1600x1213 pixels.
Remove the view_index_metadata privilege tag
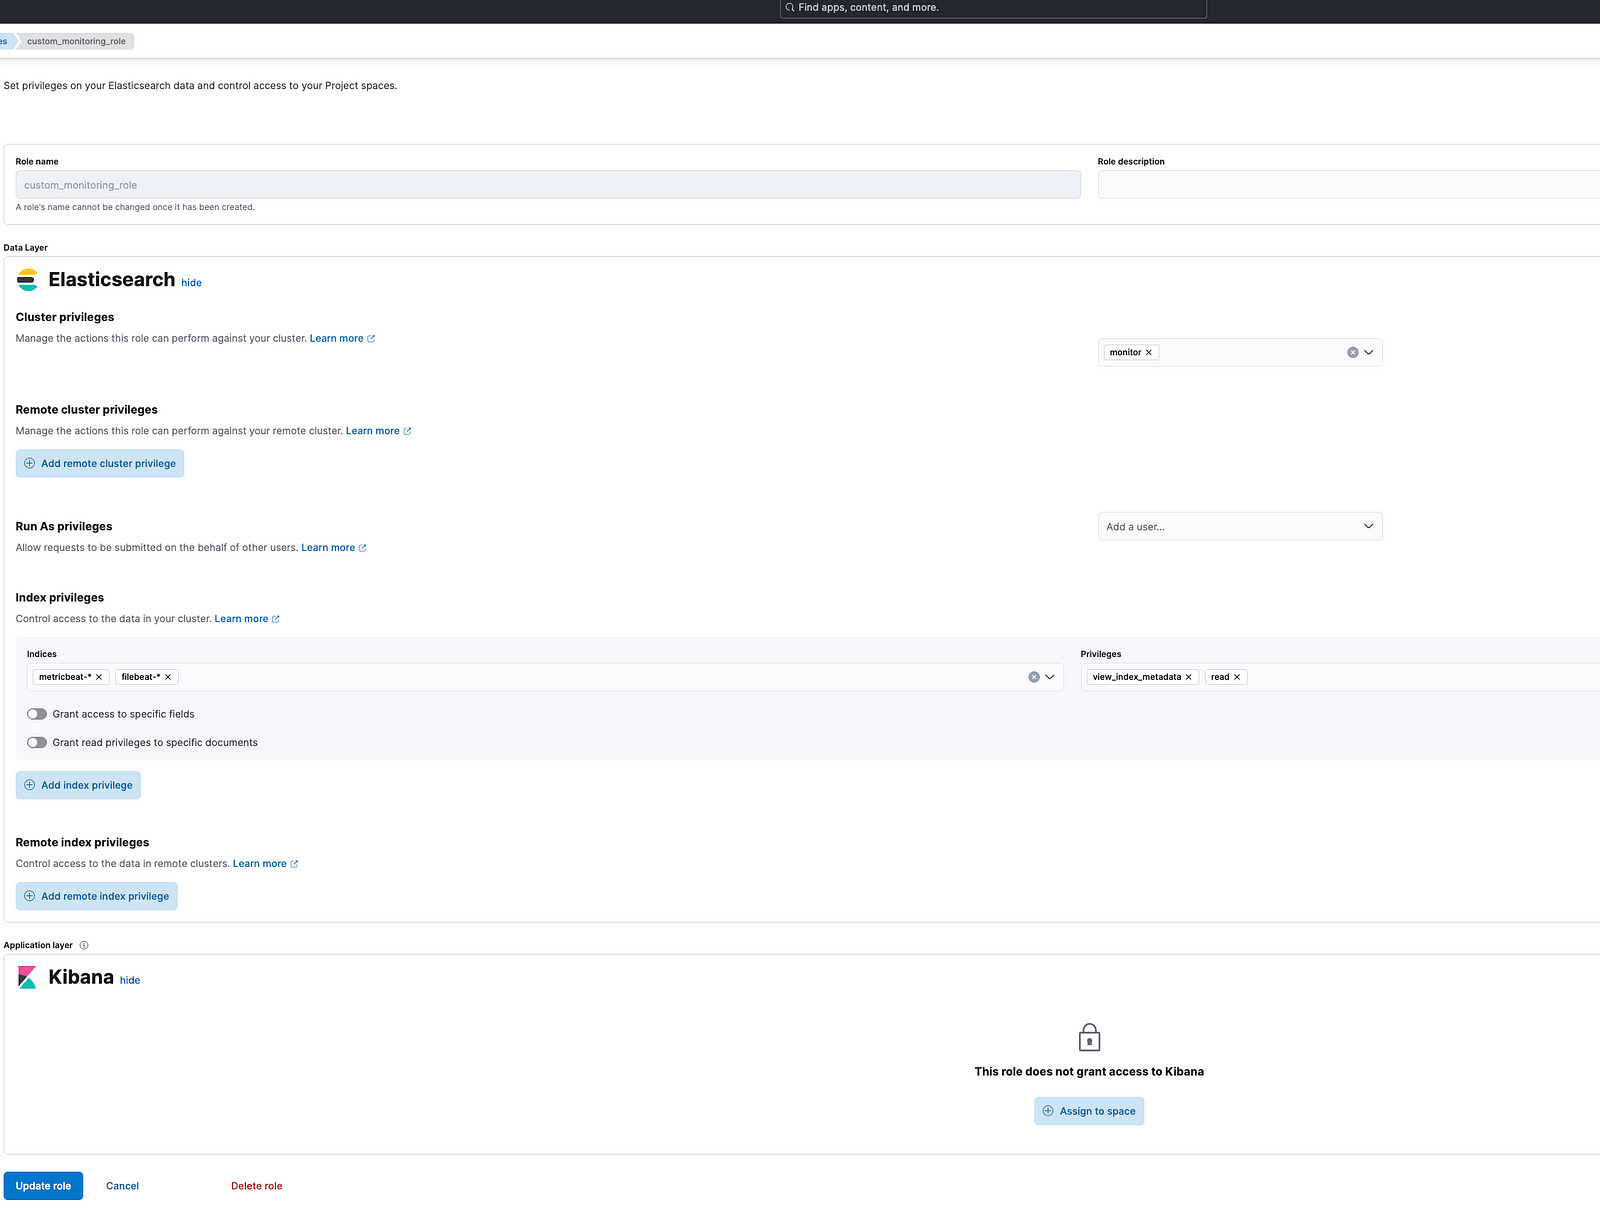(x=1188, y=677)
